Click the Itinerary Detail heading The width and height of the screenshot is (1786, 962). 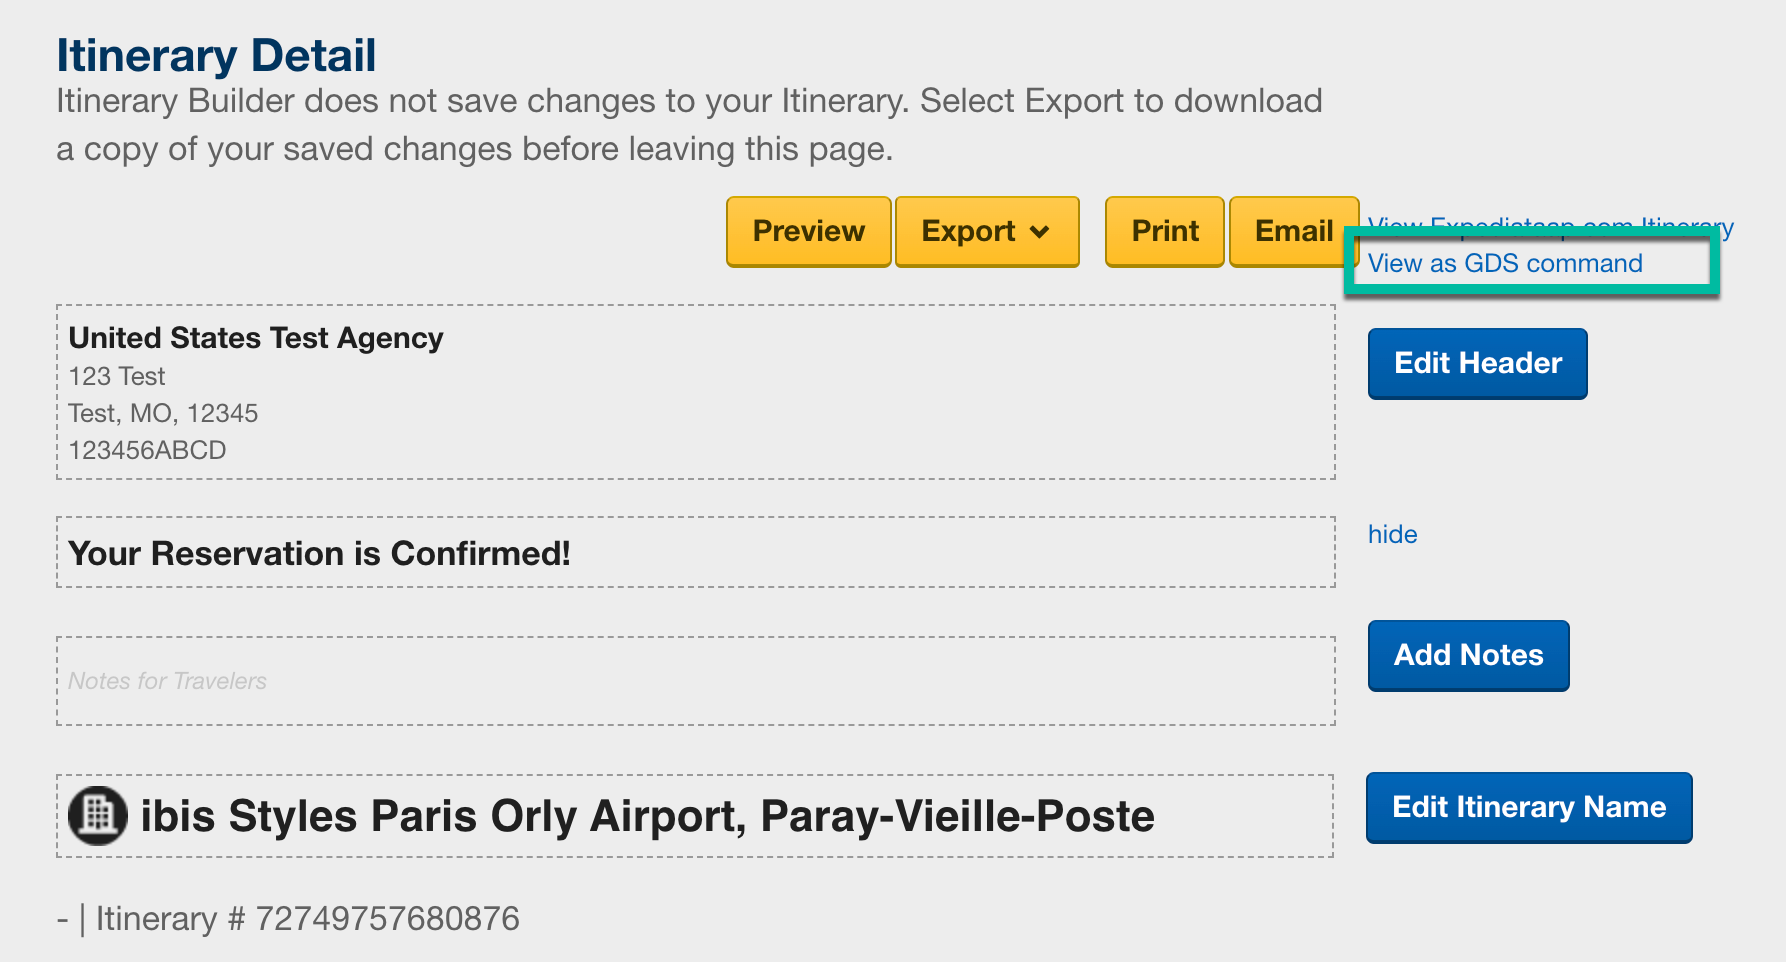tap(216, 55)
